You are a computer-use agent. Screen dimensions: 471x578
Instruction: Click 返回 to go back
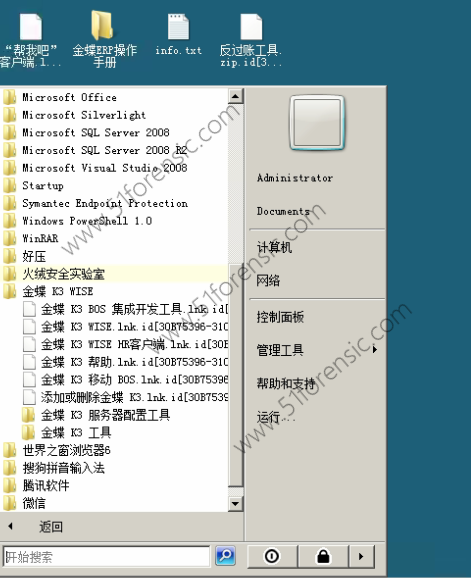pos(51,527)
